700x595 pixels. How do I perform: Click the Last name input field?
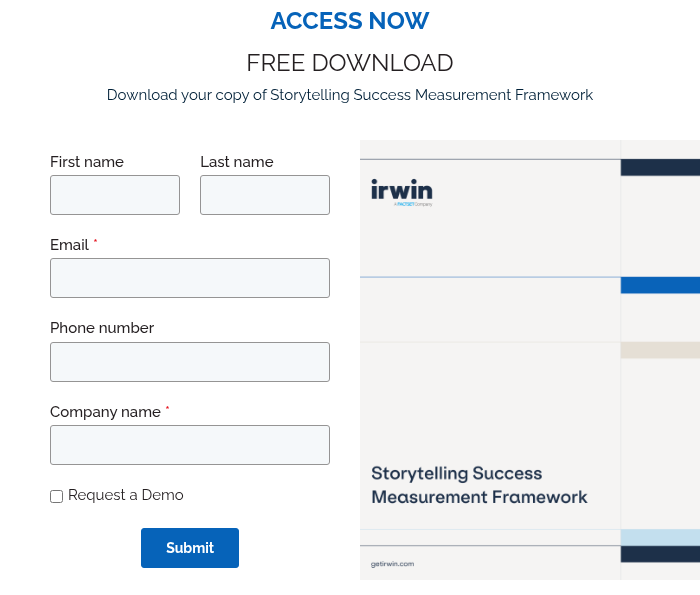point(265,195)
